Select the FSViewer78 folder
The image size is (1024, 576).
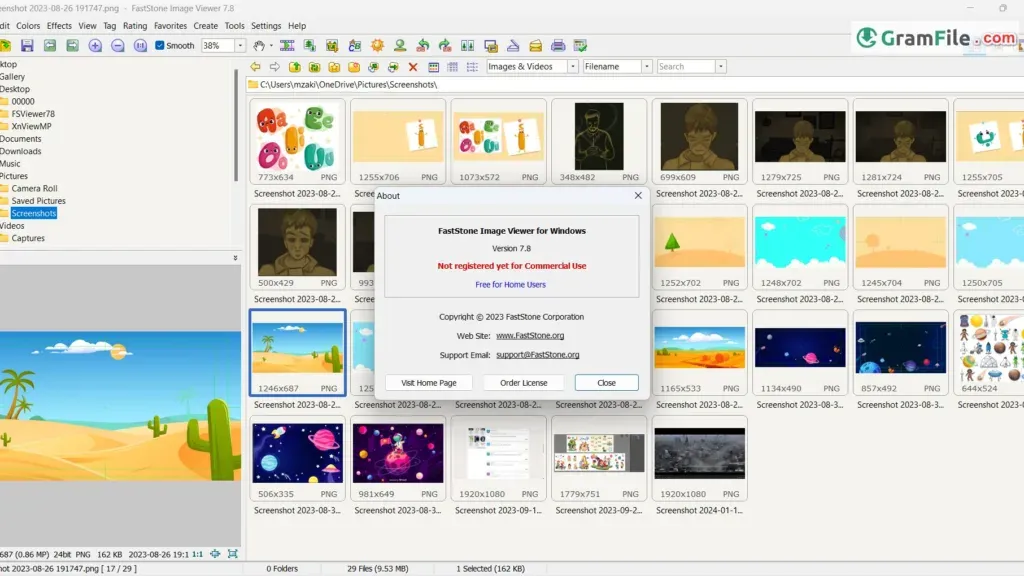(x=33, y=114)
